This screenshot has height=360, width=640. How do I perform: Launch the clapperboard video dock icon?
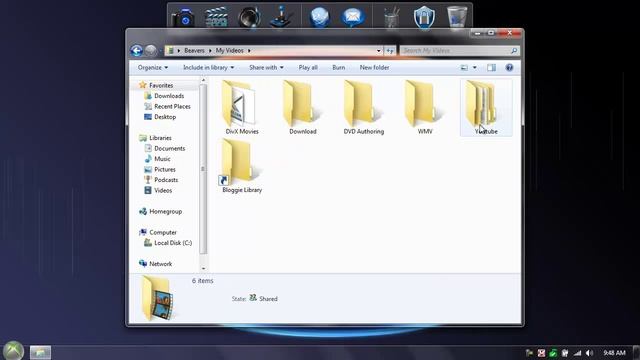[x=216, y=18]
